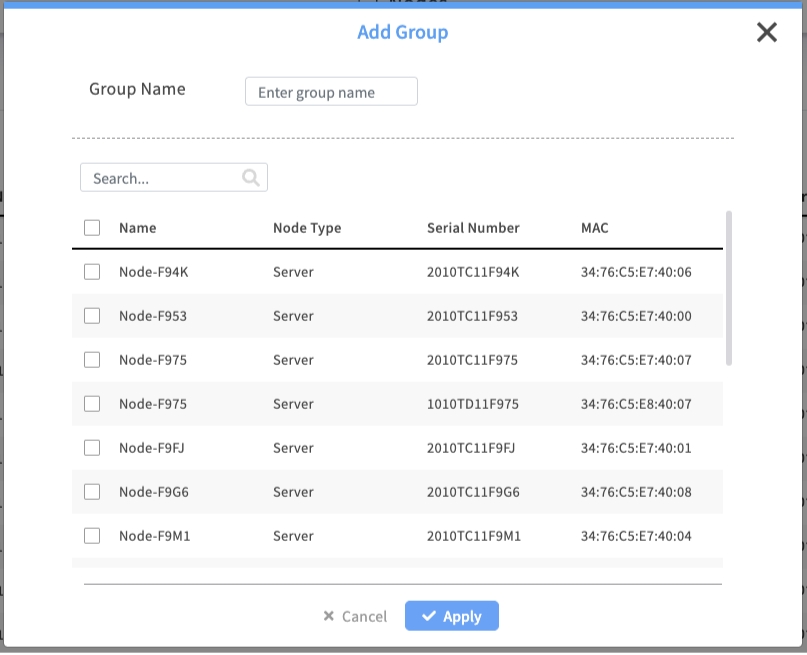The height and width of the screenshot is (655, 807).
Task: Click the Serial Number column header
Action: [x=473, y=228]
